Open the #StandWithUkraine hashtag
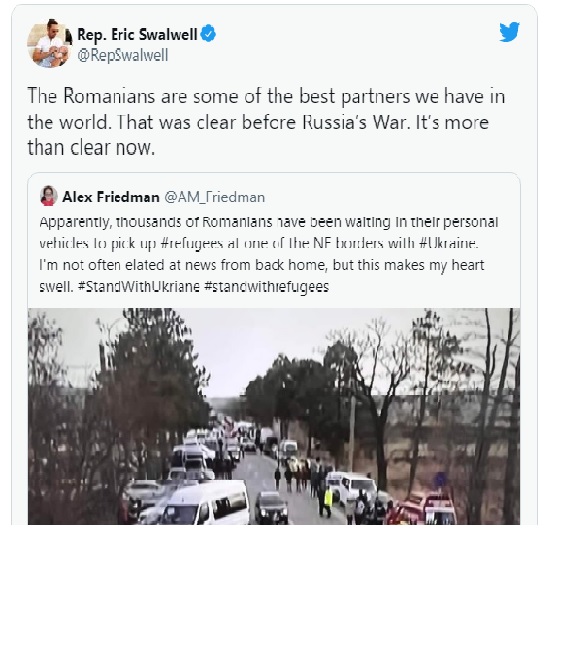The width and height of the screenshot is (574, 648). (x=138, y=286)
